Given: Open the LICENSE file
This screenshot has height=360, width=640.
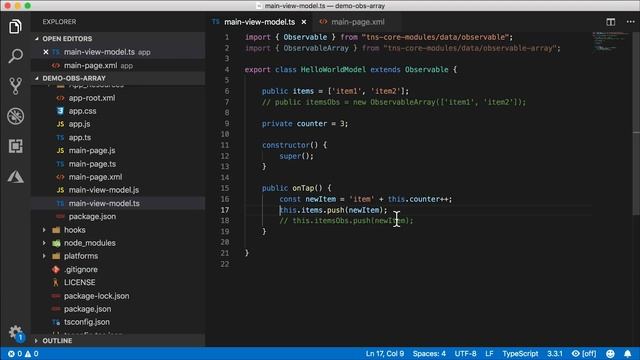Looking at the screenshot, I should point(79,282).
